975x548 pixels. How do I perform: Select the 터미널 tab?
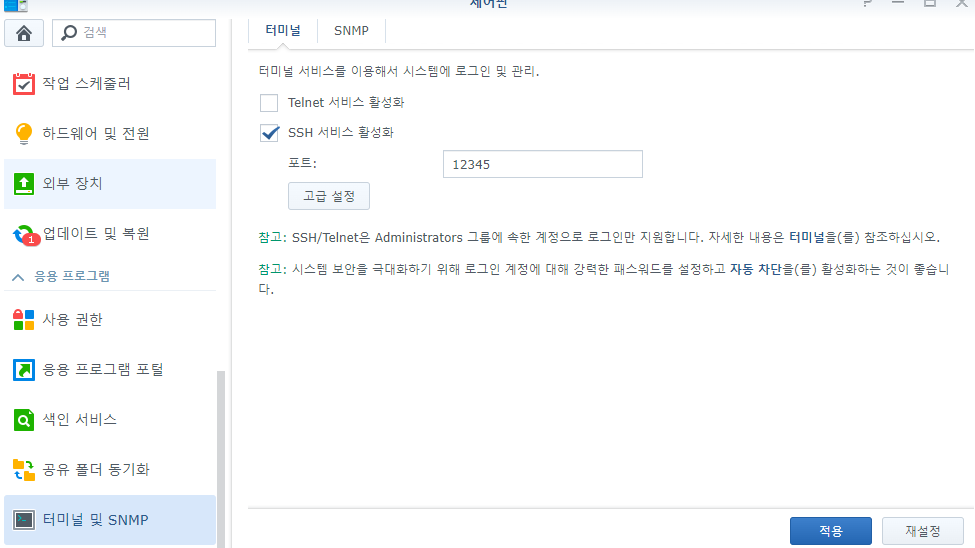coord(283,30)
